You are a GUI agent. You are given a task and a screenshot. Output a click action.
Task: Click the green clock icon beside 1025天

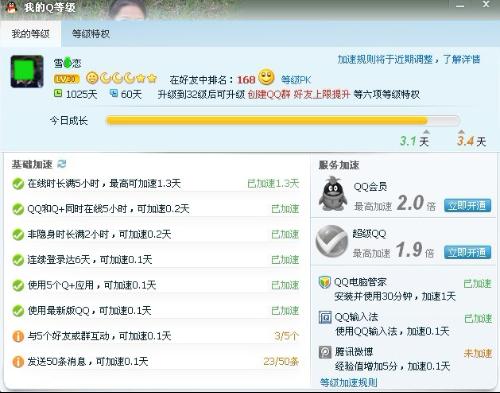[x=58, y=93]
